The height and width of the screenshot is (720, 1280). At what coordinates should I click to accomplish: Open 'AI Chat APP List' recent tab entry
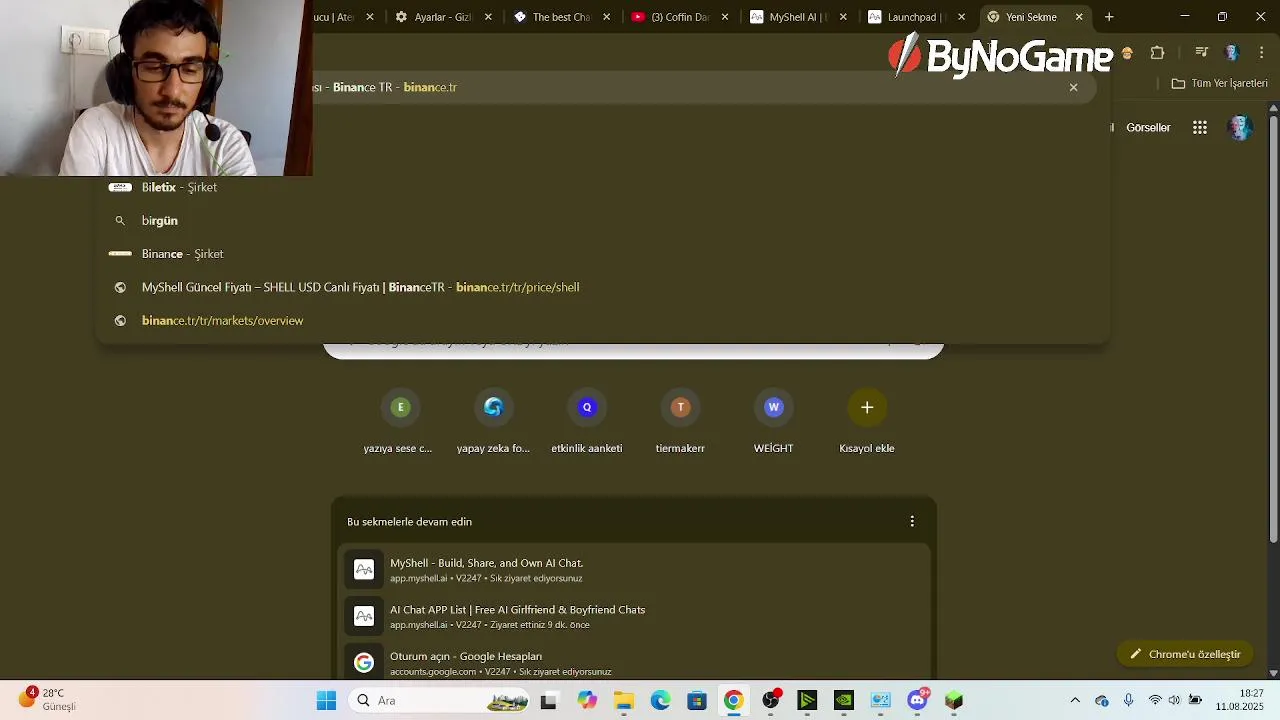[x=634, y=616]
